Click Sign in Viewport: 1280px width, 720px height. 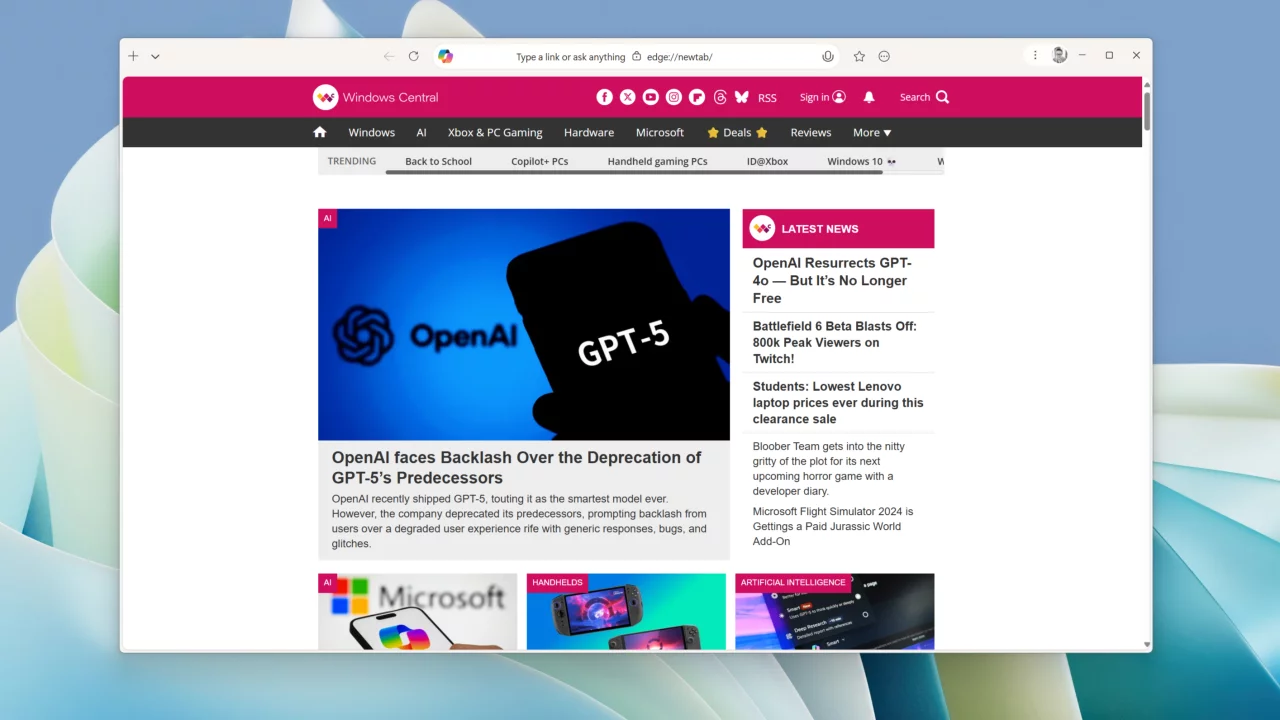click(x=822, y=97)
